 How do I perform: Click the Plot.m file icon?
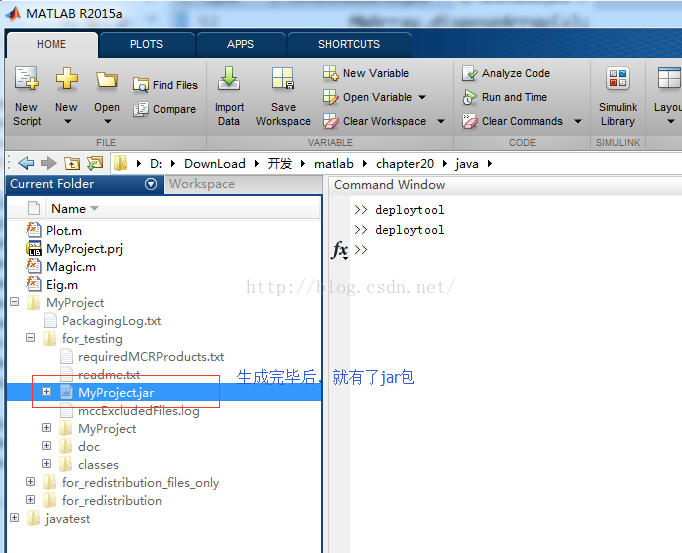coord(34,230)
